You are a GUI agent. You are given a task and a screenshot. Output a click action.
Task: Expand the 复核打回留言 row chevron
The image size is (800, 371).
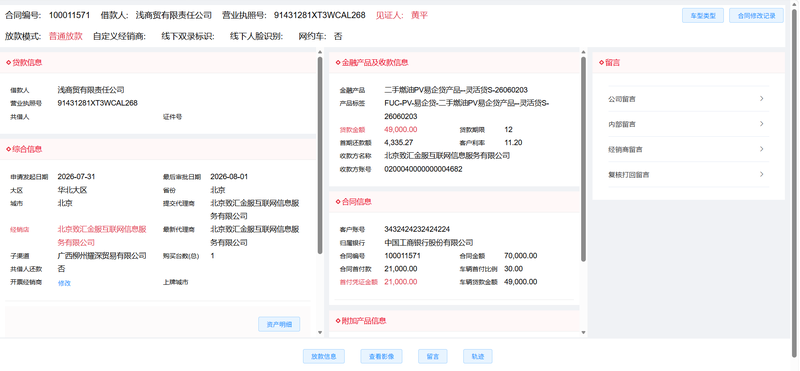tap(761, 174)
